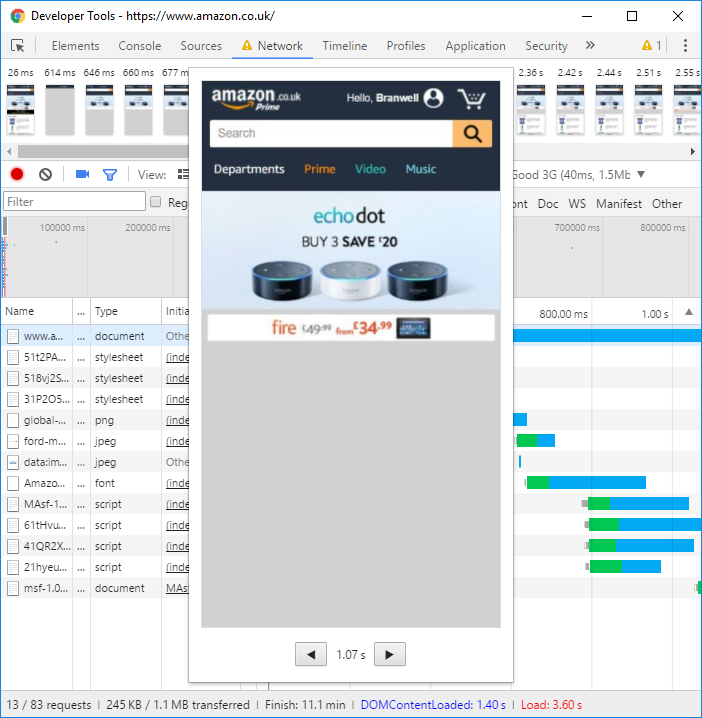Click the filmstrip horizontal scrollbar thumb
Image resolution: width=702 pixels, height=718 pixels.
click(x=103, y=151)
